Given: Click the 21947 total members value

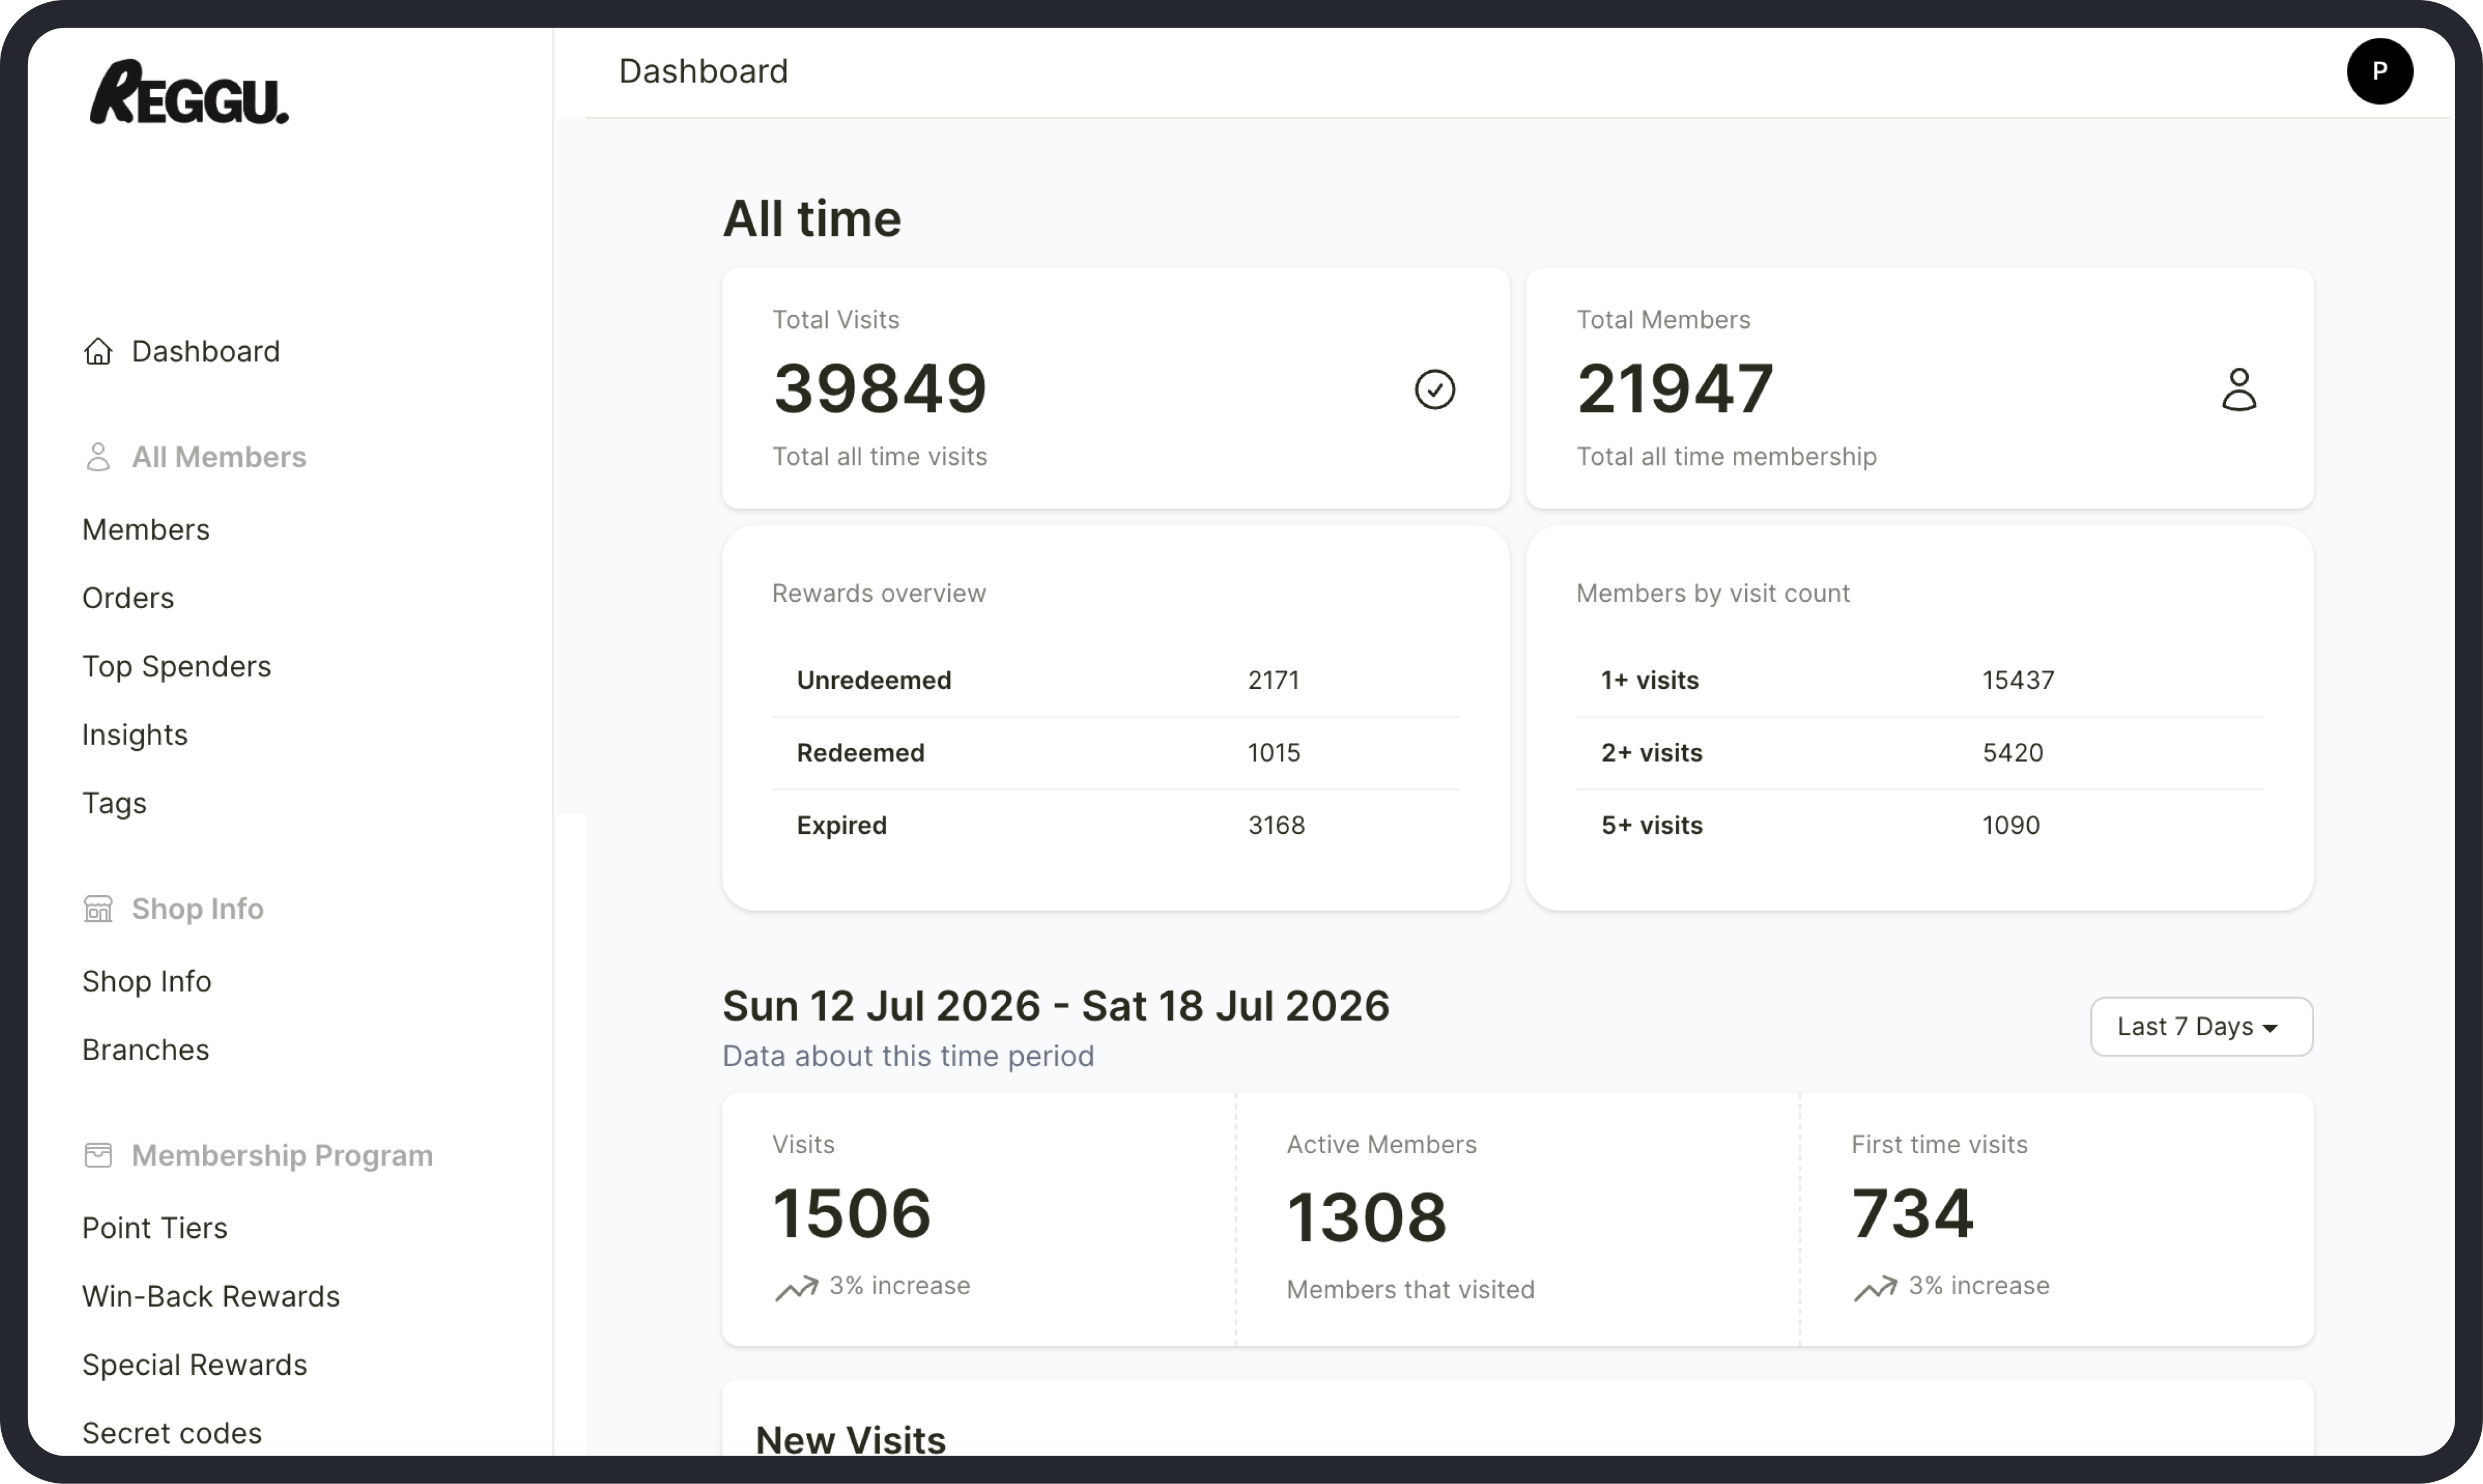Looking at the screenshot, I should (x=1675, y=388).
